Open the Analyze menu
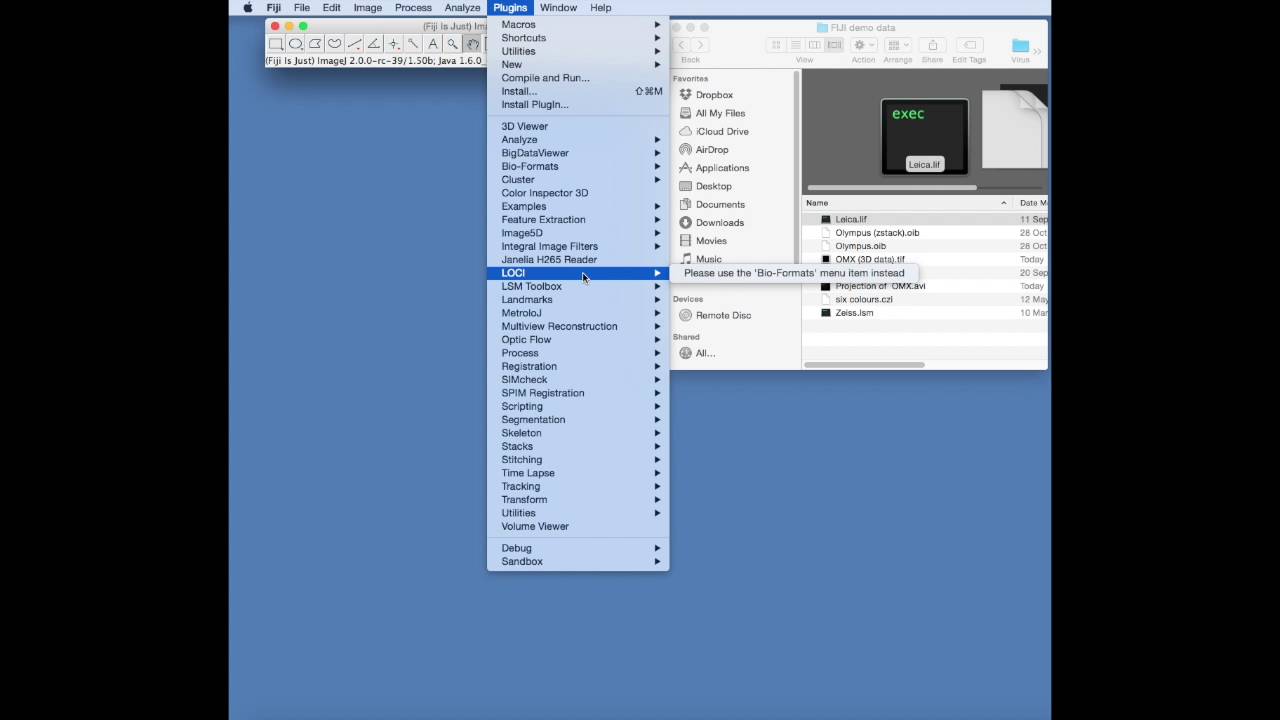 pyautogui.click(x=462, y=7)
